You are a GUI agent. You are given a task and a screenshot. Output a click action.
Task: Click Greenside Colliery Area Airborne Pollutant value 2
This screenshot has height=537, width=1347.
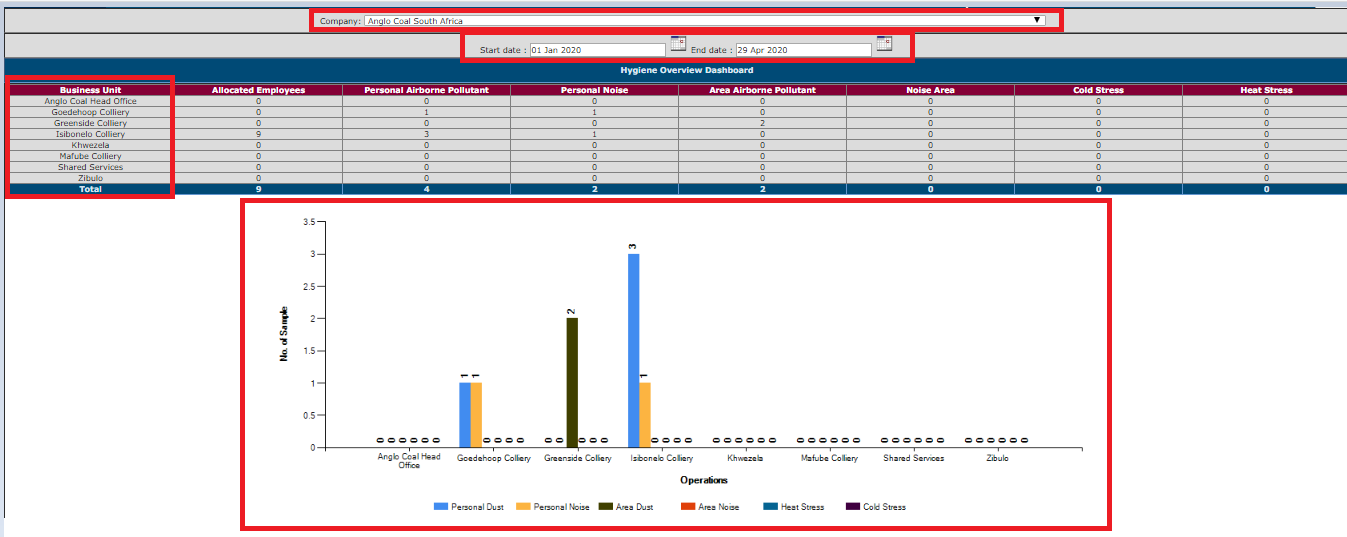click(762, 123)
